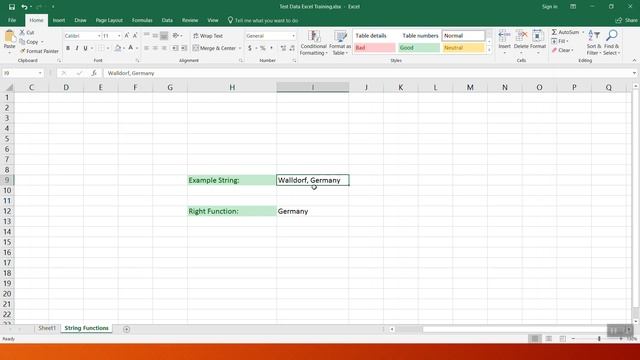The image size is (640, 360).
Task: Increase the indent
Action: coord(184,48)
